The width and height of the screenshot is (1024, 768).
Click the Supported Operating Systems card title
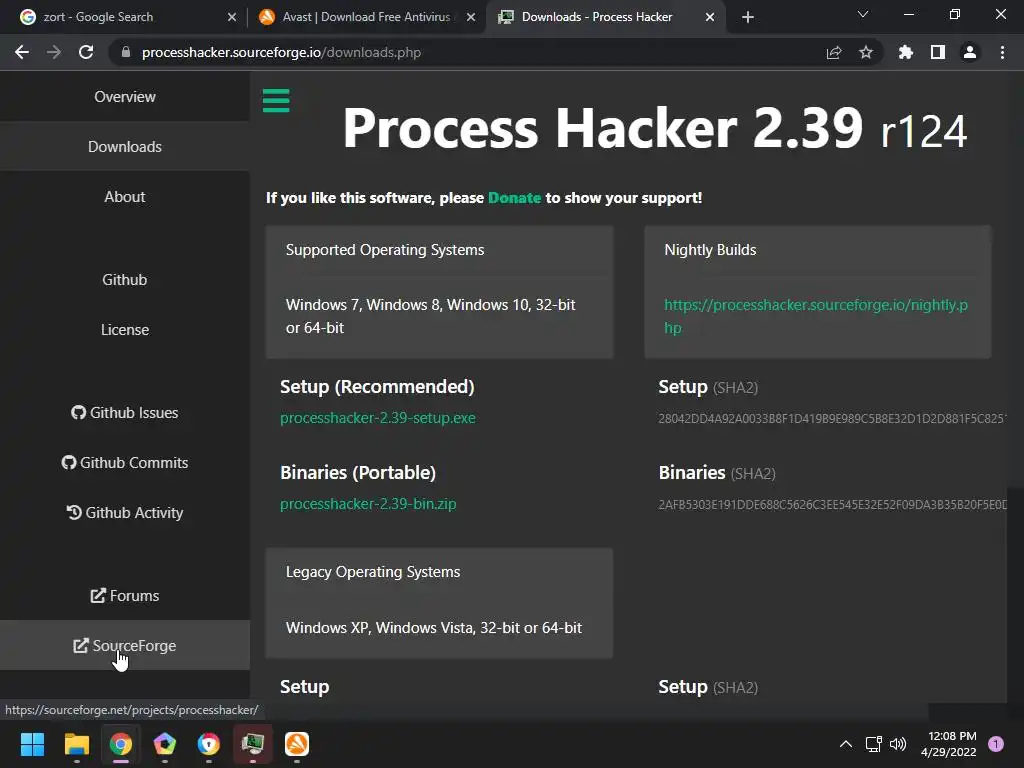point(385,250)
